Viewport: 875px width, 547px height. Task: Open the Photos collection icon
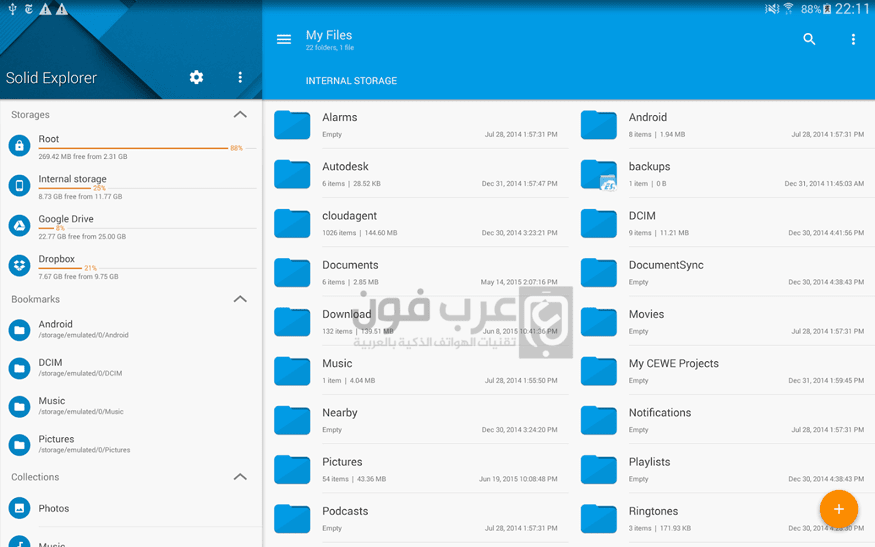pyautogui.click(x=20, y=508)
